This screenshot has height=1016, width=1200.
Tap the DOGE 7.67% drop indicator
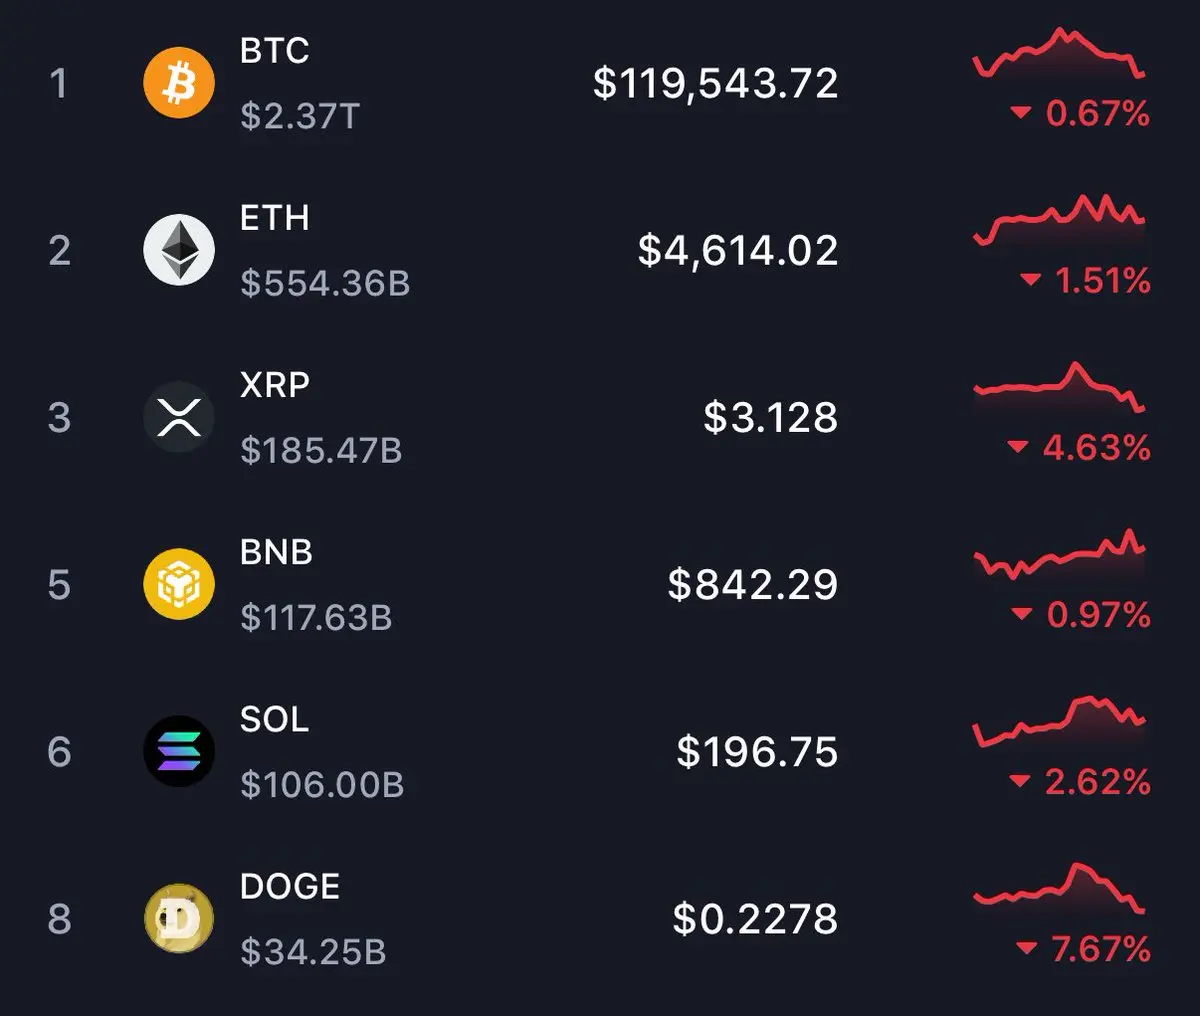point(1083,948)
